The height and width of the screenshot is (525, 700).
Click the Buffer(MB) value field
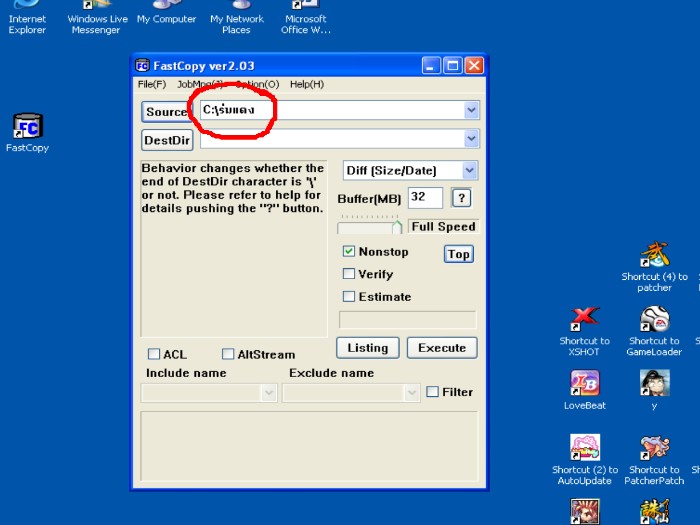point(425,197)
